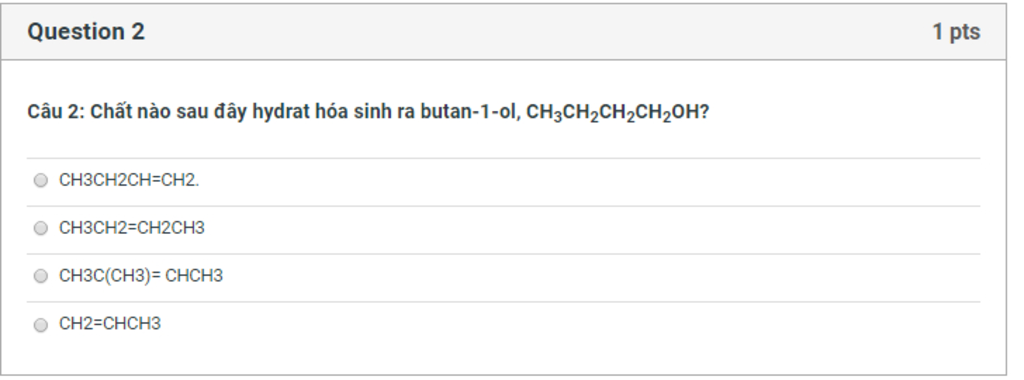Click the answer label CH3C(CH3)= CHCH3

point(140,276)
